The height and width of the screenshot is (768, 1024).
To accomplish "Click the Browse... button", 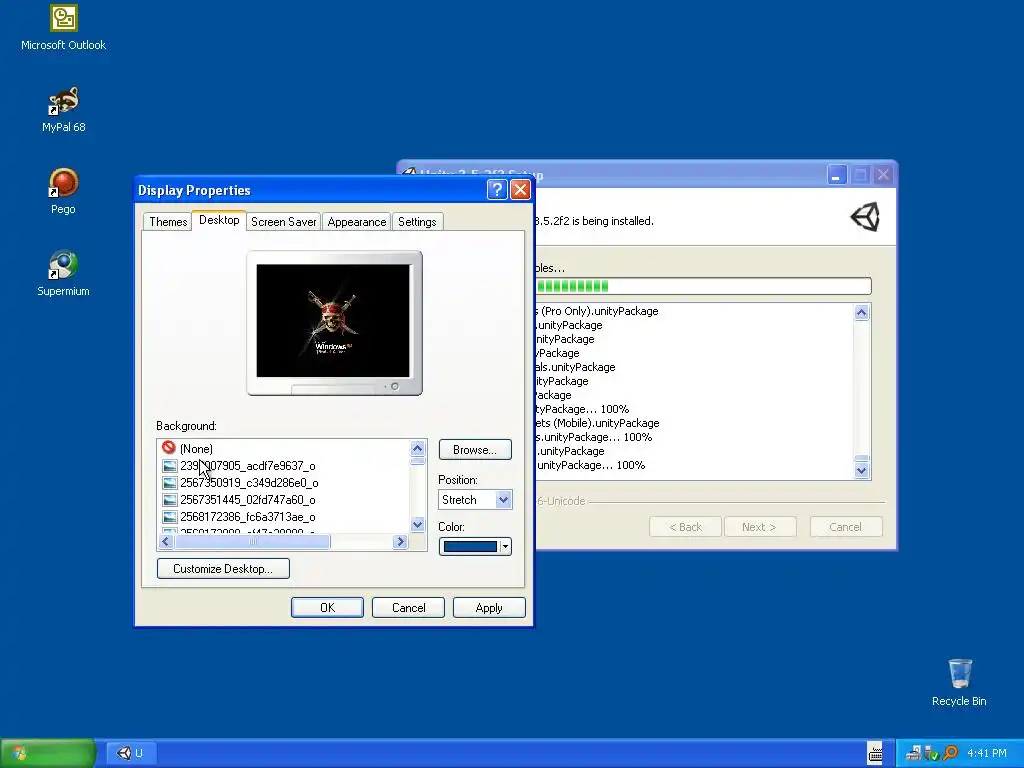I will 475,449.
